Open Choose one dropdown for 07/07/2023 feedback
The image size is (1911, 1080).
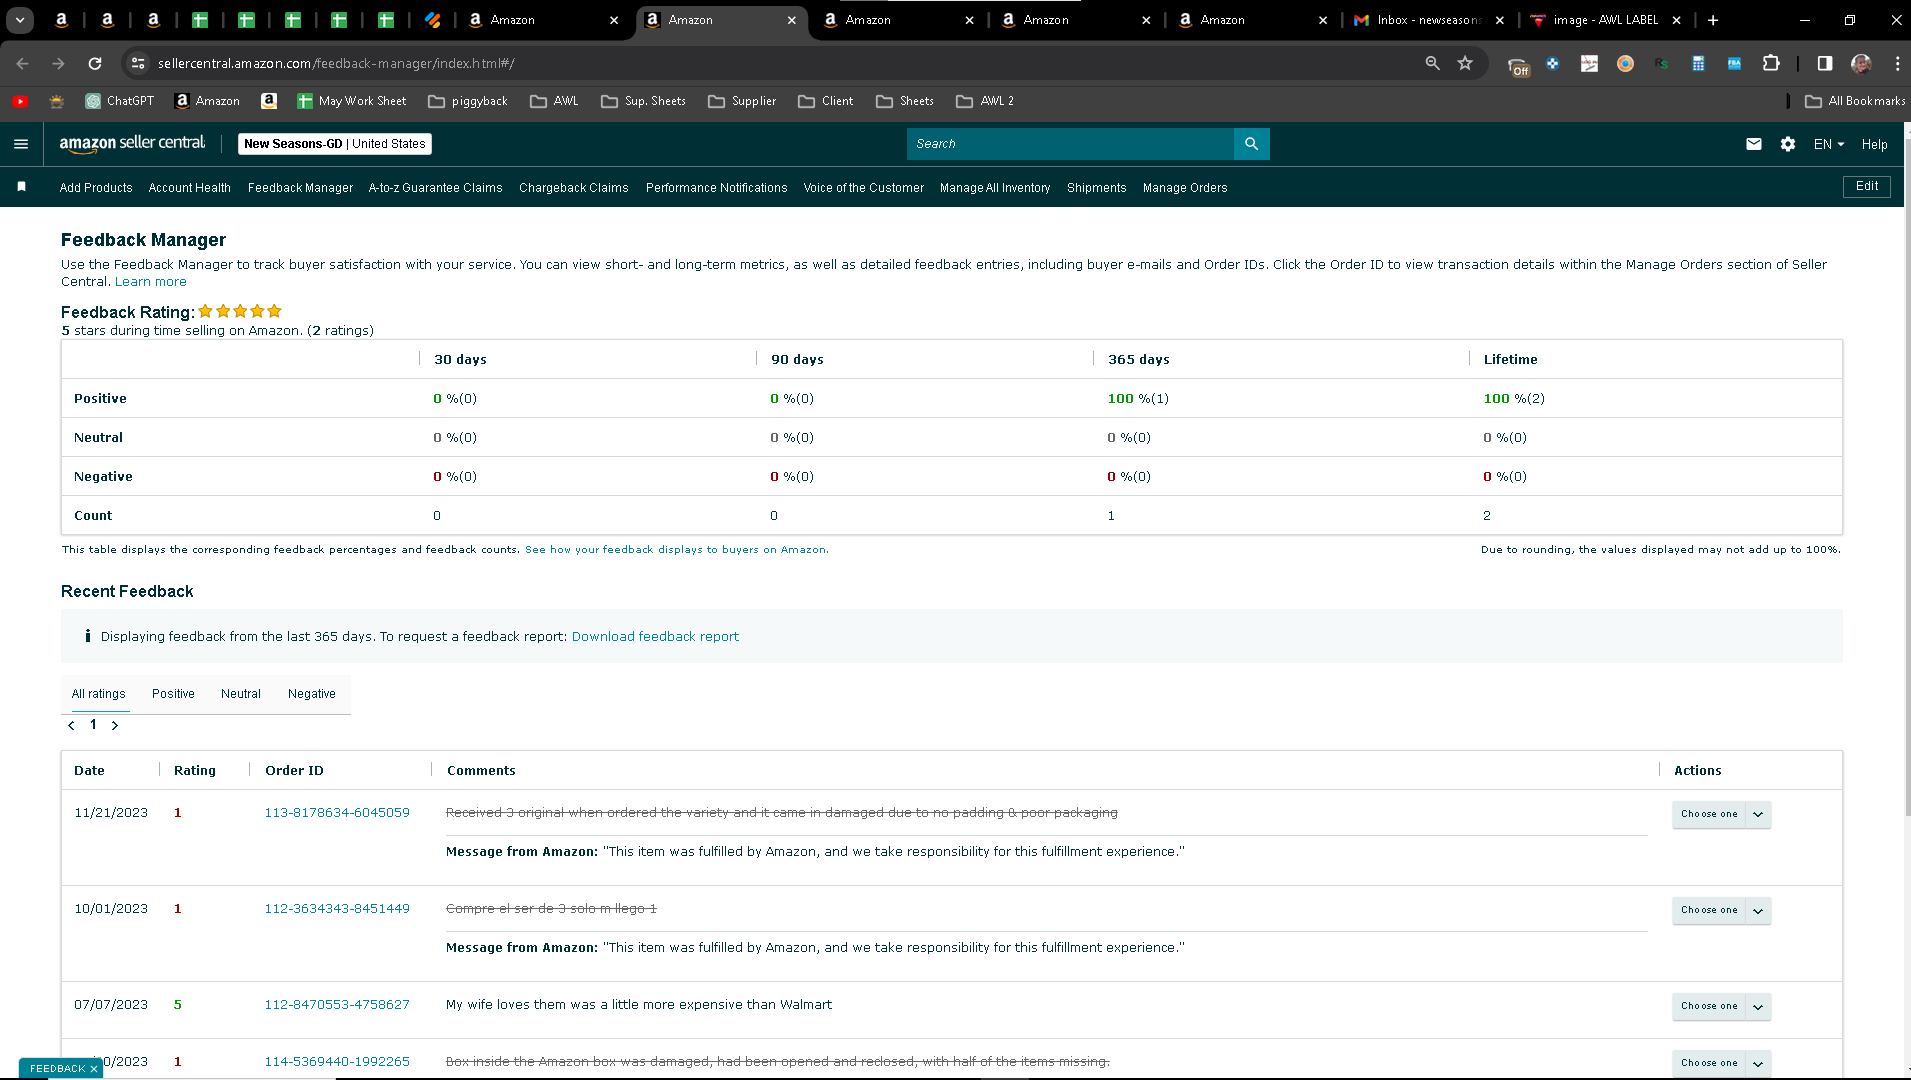pos(1722,1006)
